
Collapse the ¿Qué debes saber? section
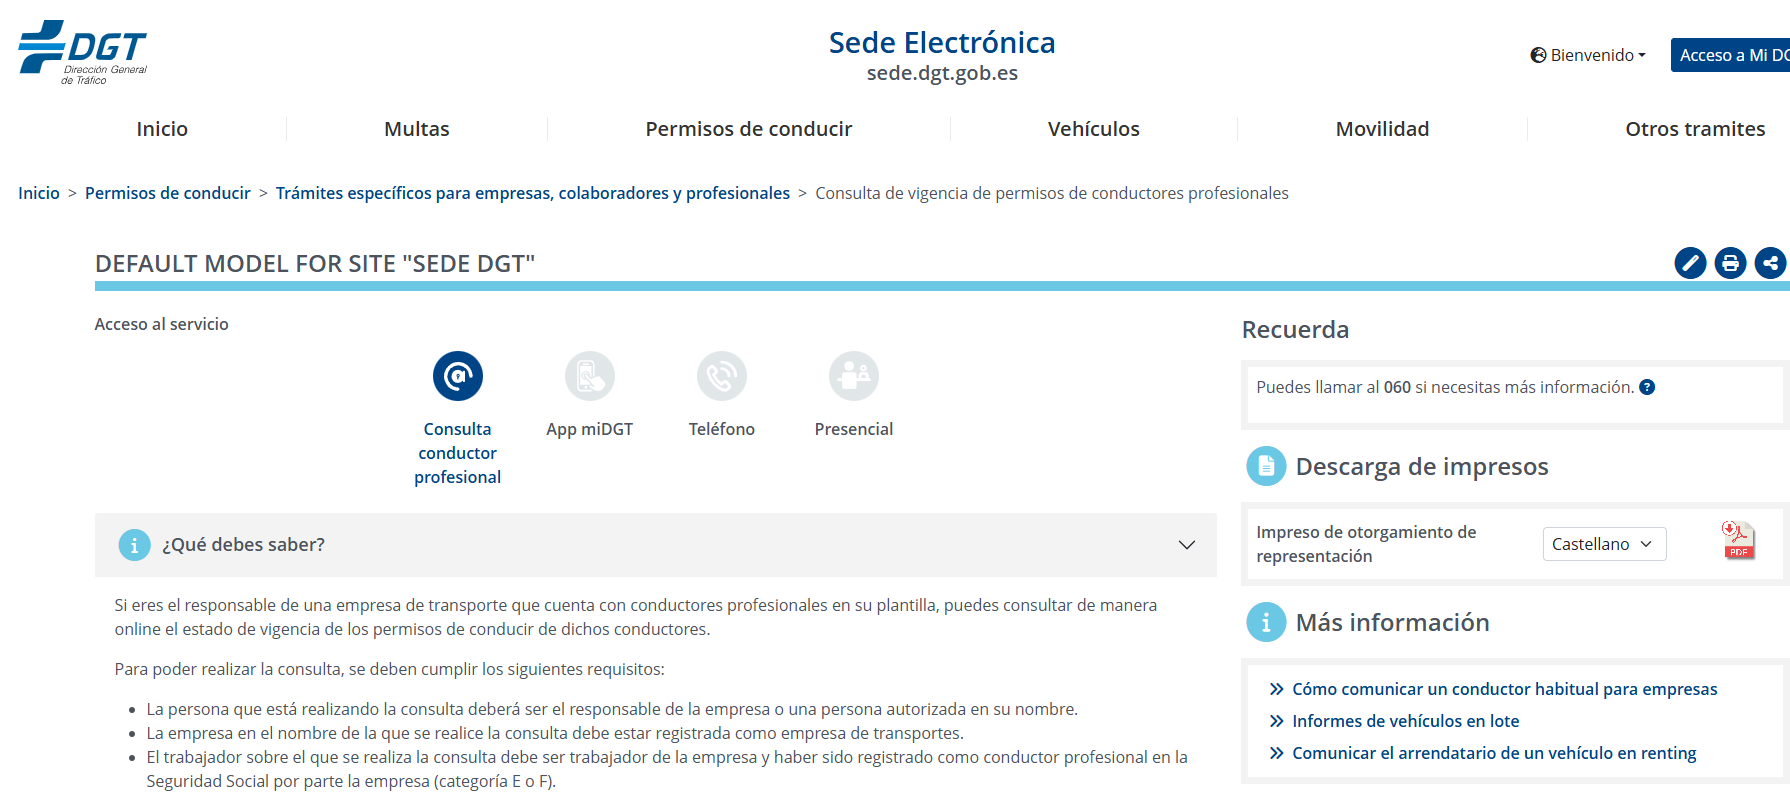(1186, 545)
